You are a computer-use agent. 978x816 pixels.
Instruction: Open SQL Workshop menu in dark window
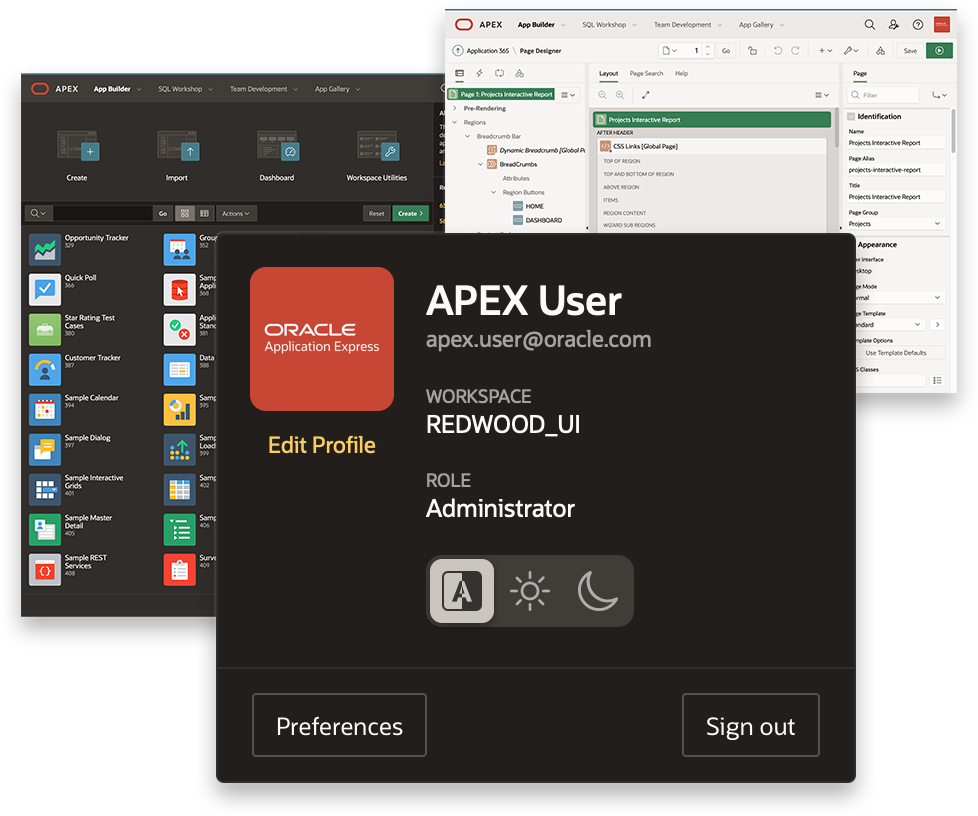point(185,89)
